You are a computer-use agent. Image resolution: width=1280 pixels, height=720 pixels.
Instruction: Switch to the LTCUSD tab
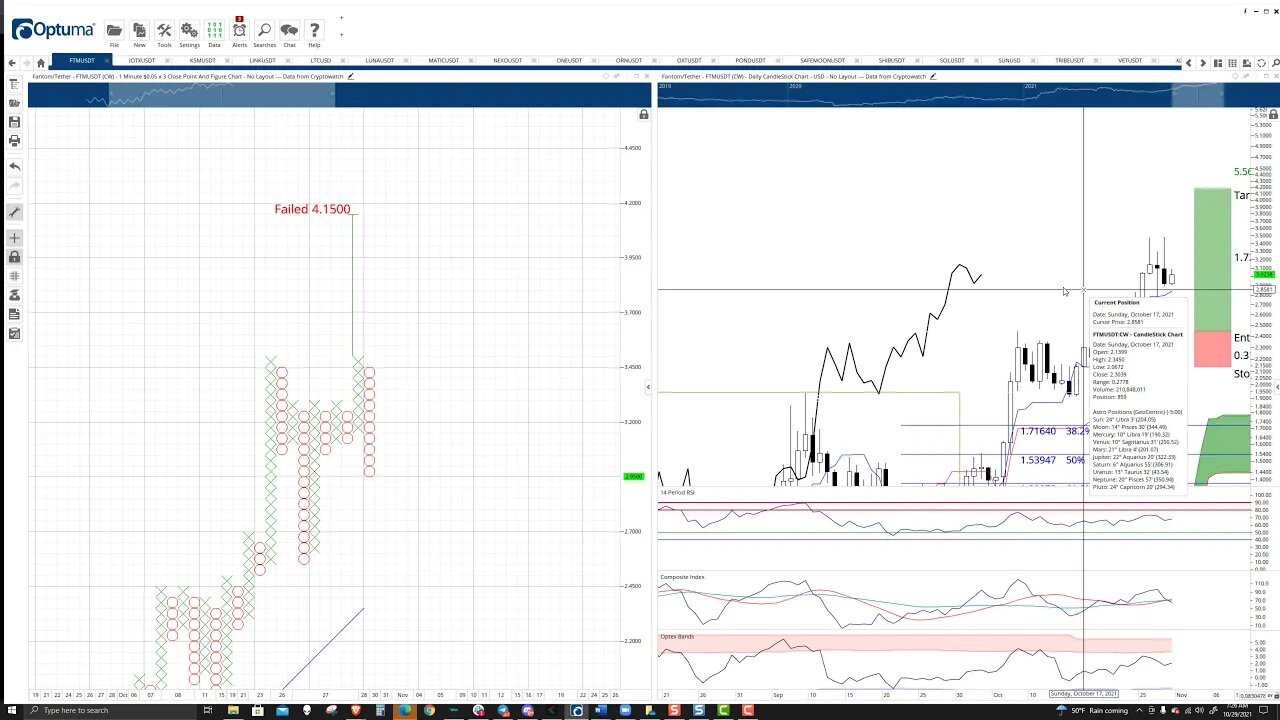[x=320, y=61]
